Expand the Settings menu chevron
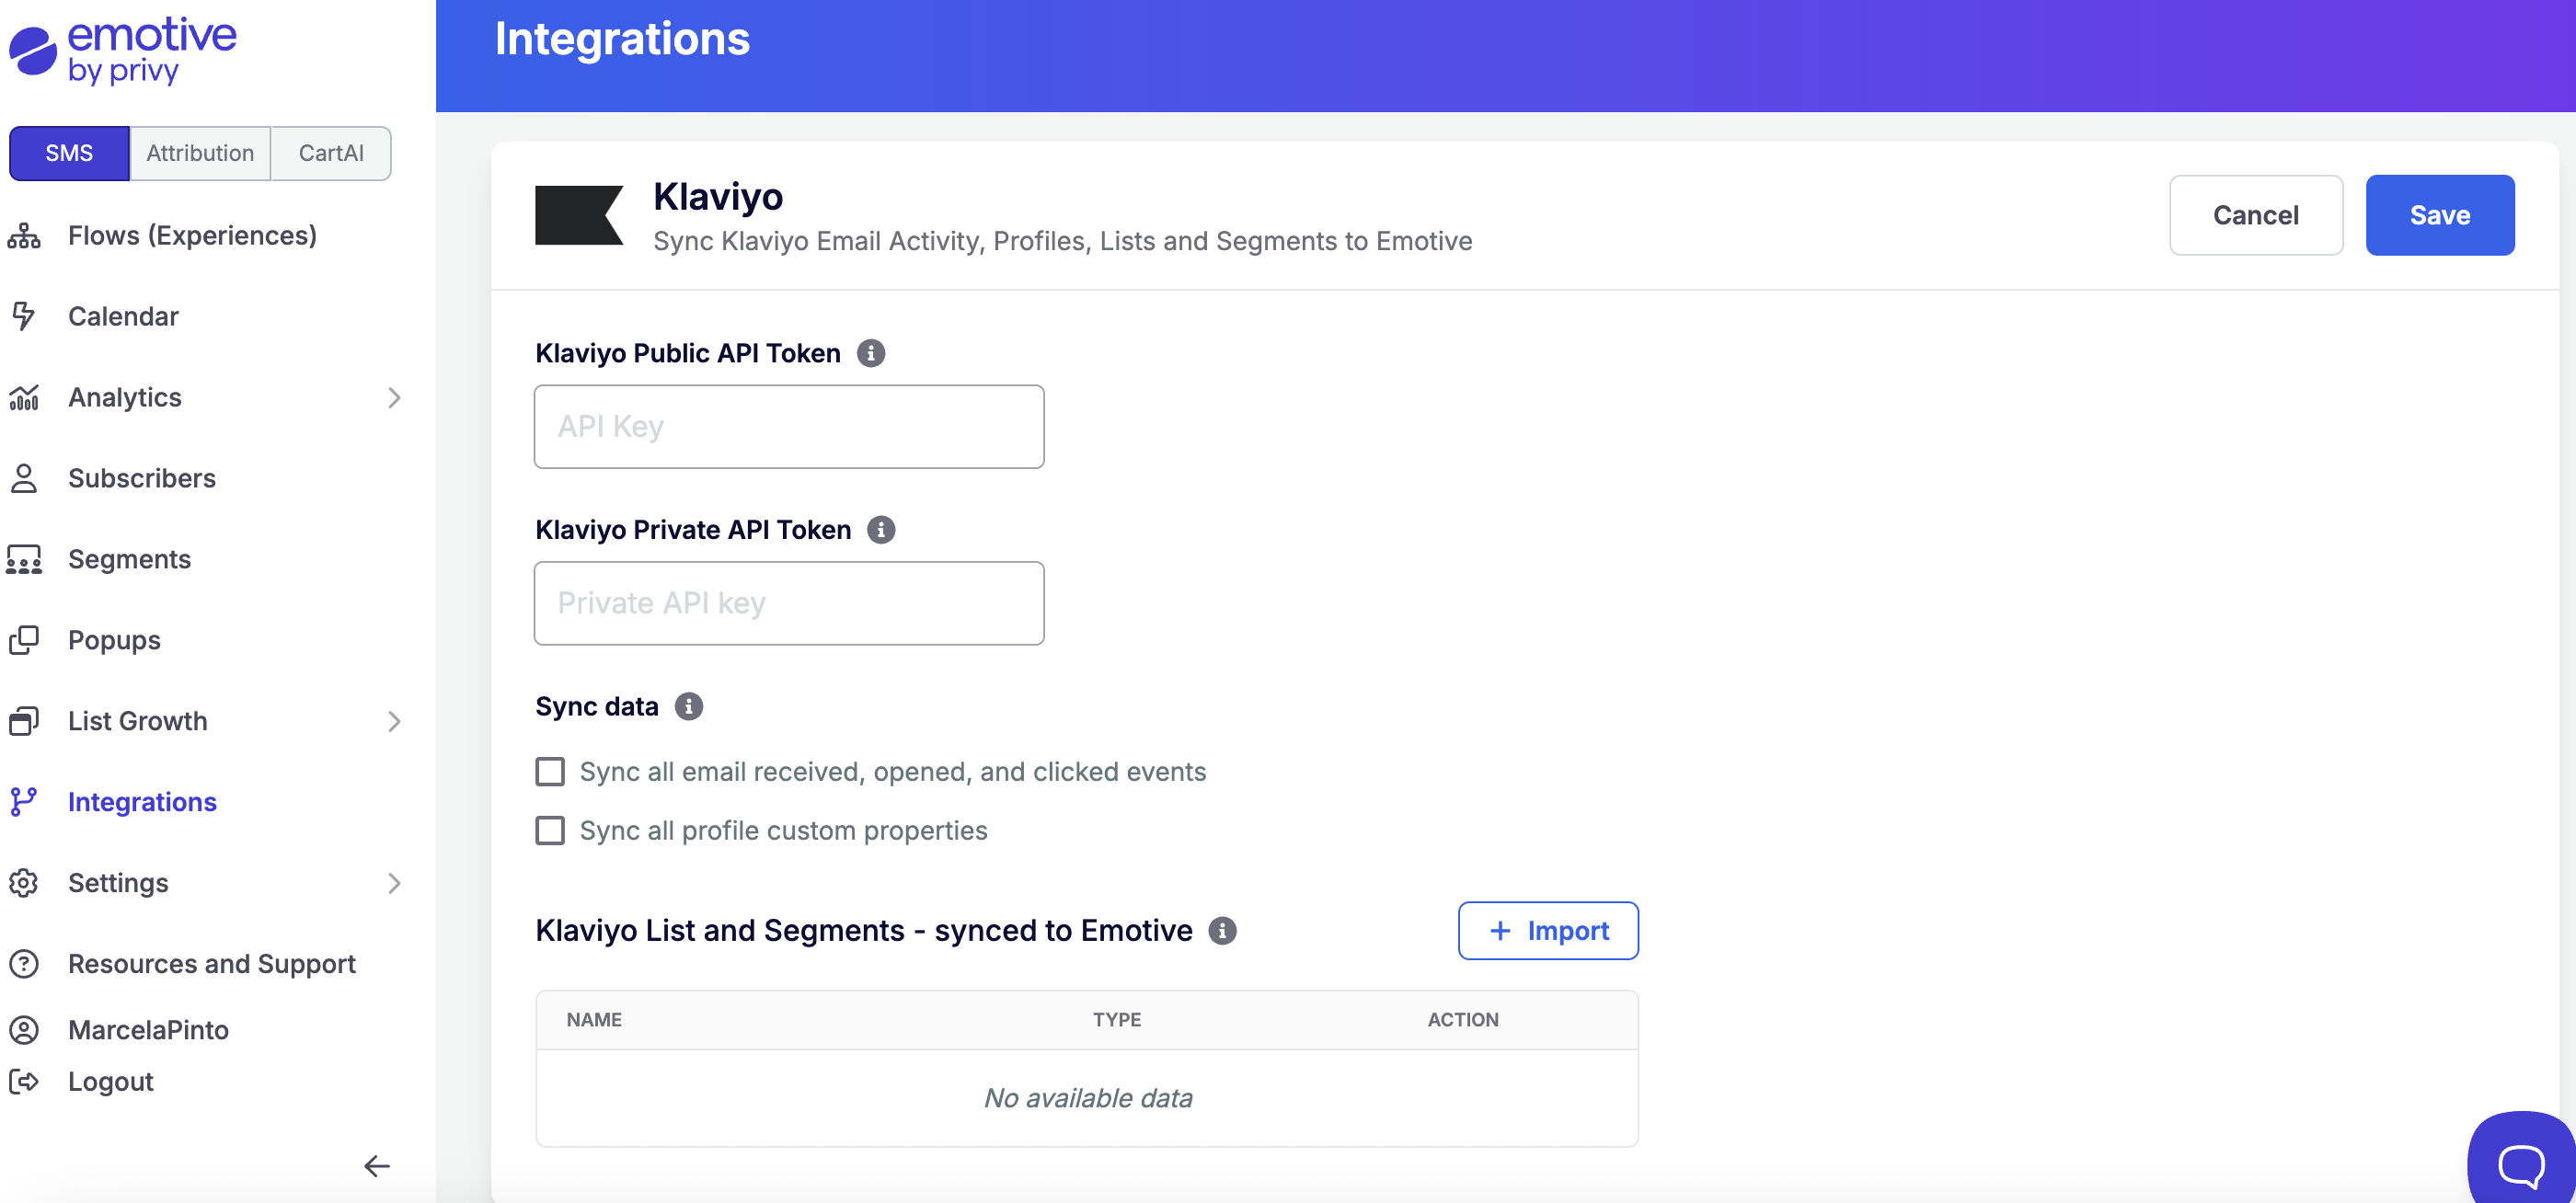The width and height of the screenshot is (2576, 1203). click(394, 883)
